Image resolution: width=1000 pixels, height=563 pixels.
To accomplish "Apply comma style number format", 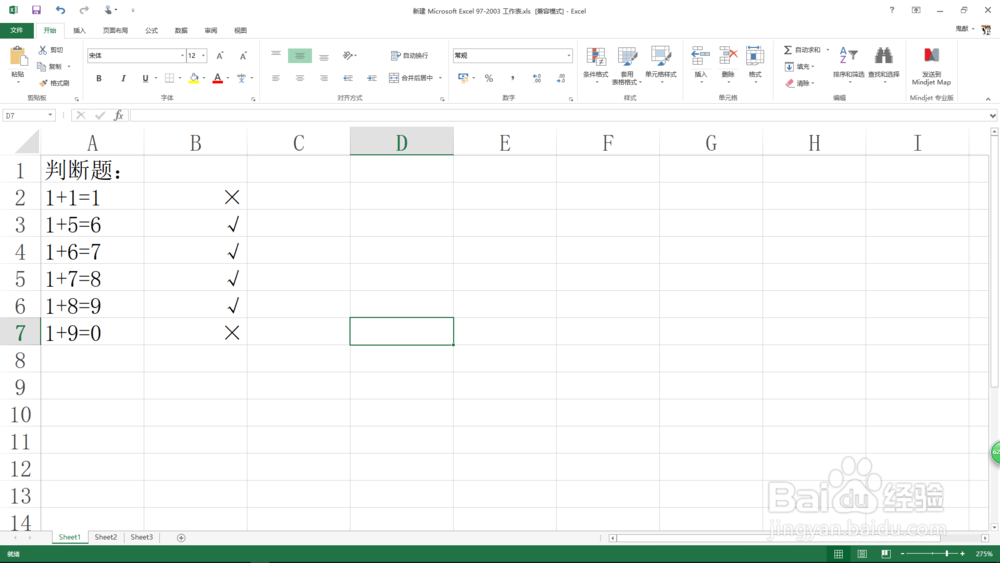I will pyautogui.click(x=512, y=78).
